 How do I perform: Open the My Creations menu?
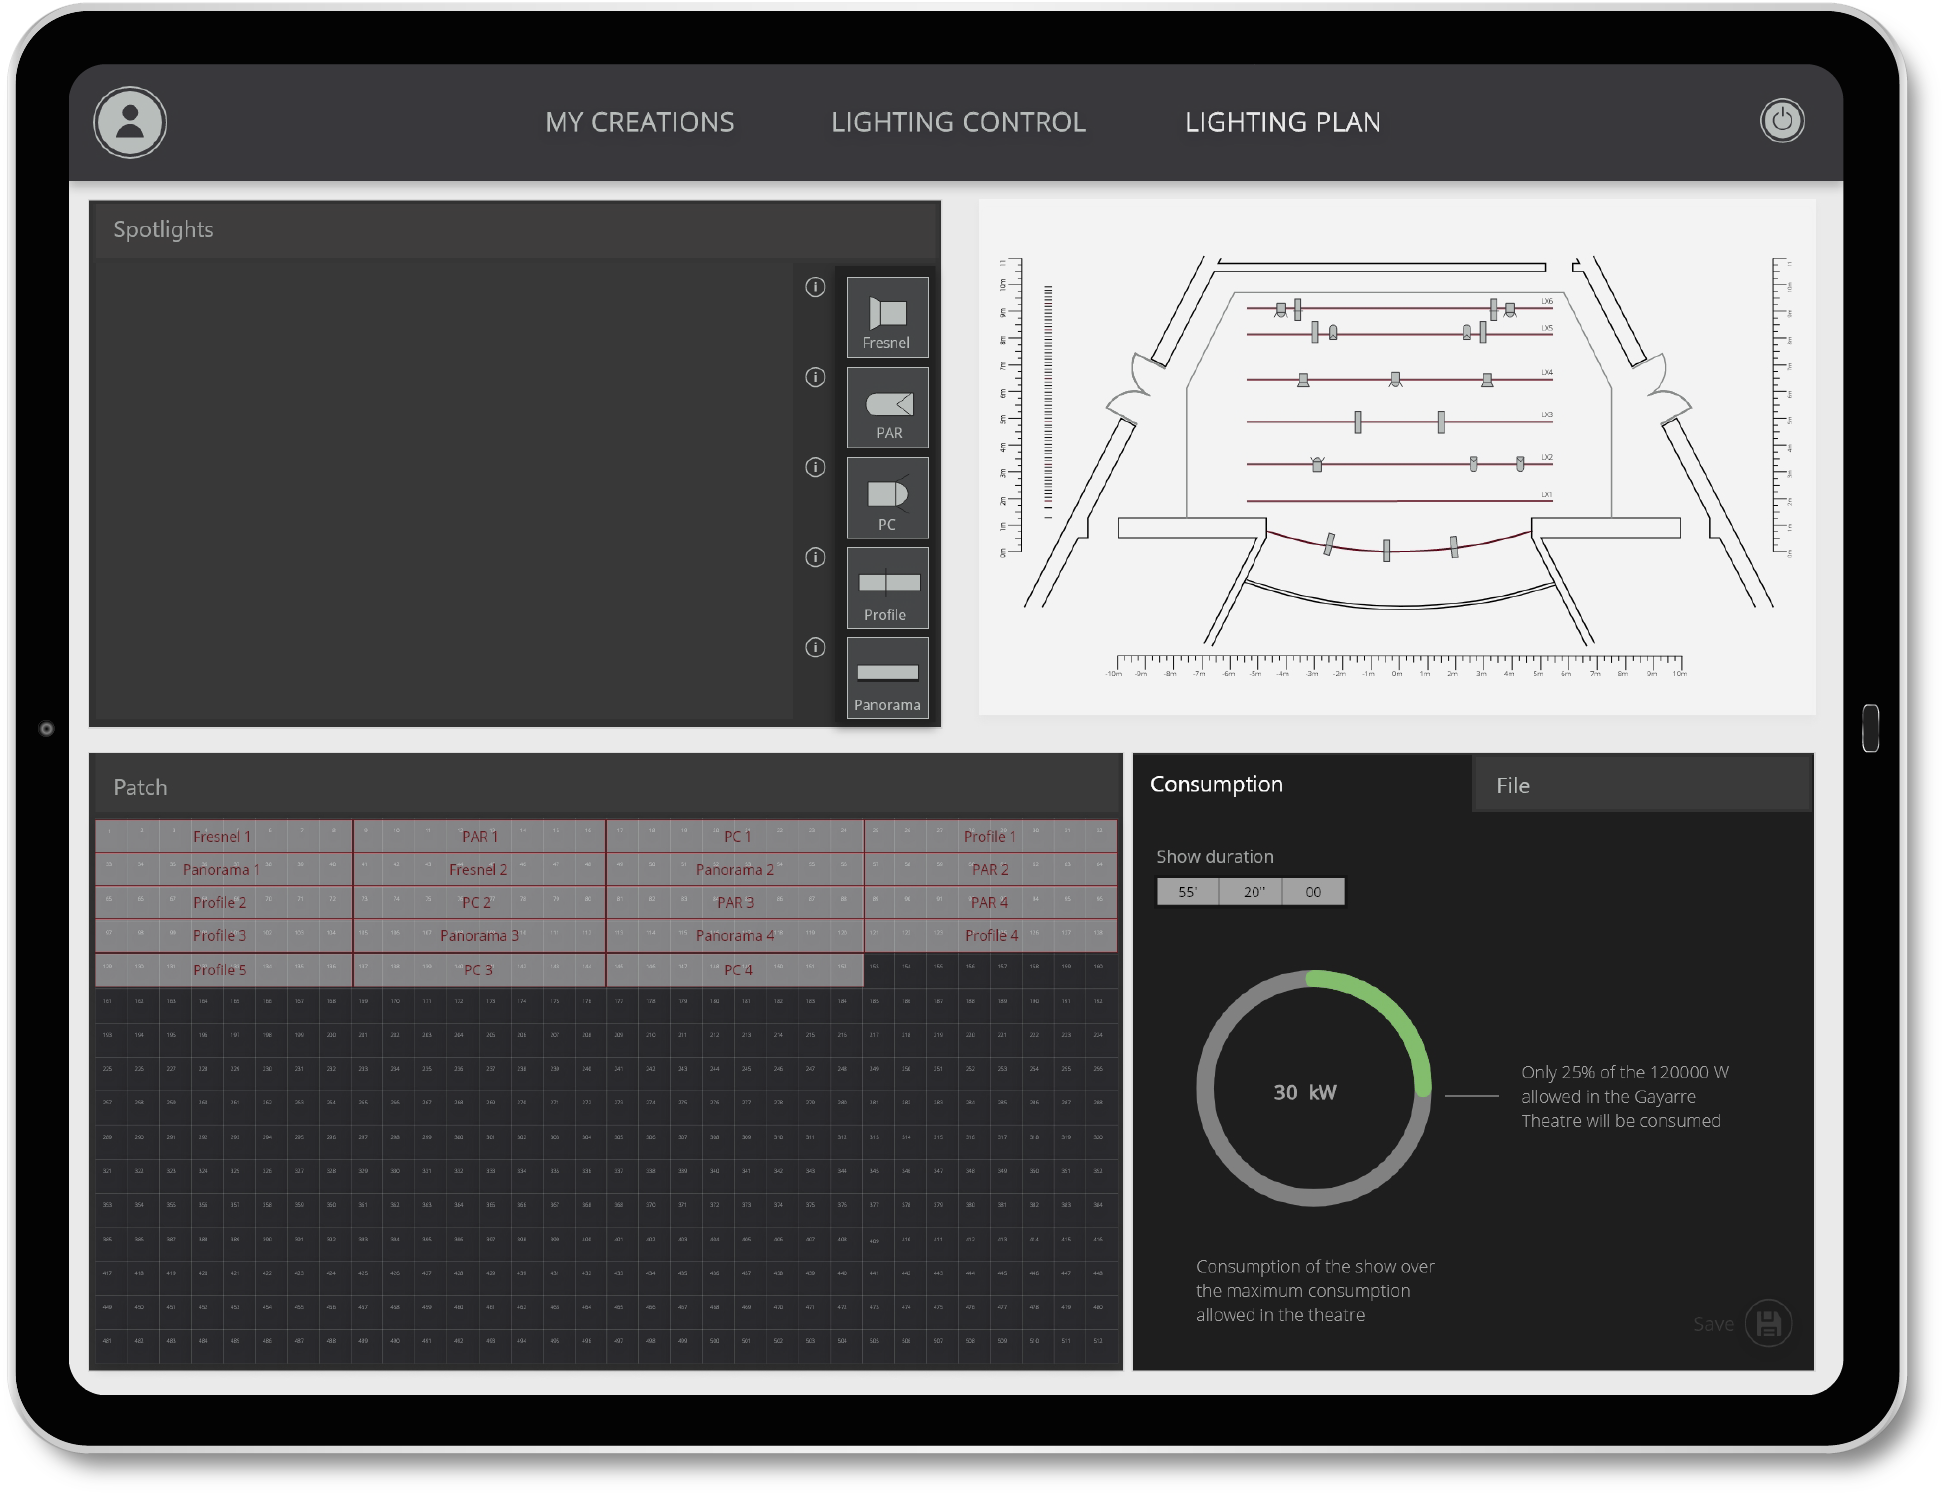click(x=639, y=122)
